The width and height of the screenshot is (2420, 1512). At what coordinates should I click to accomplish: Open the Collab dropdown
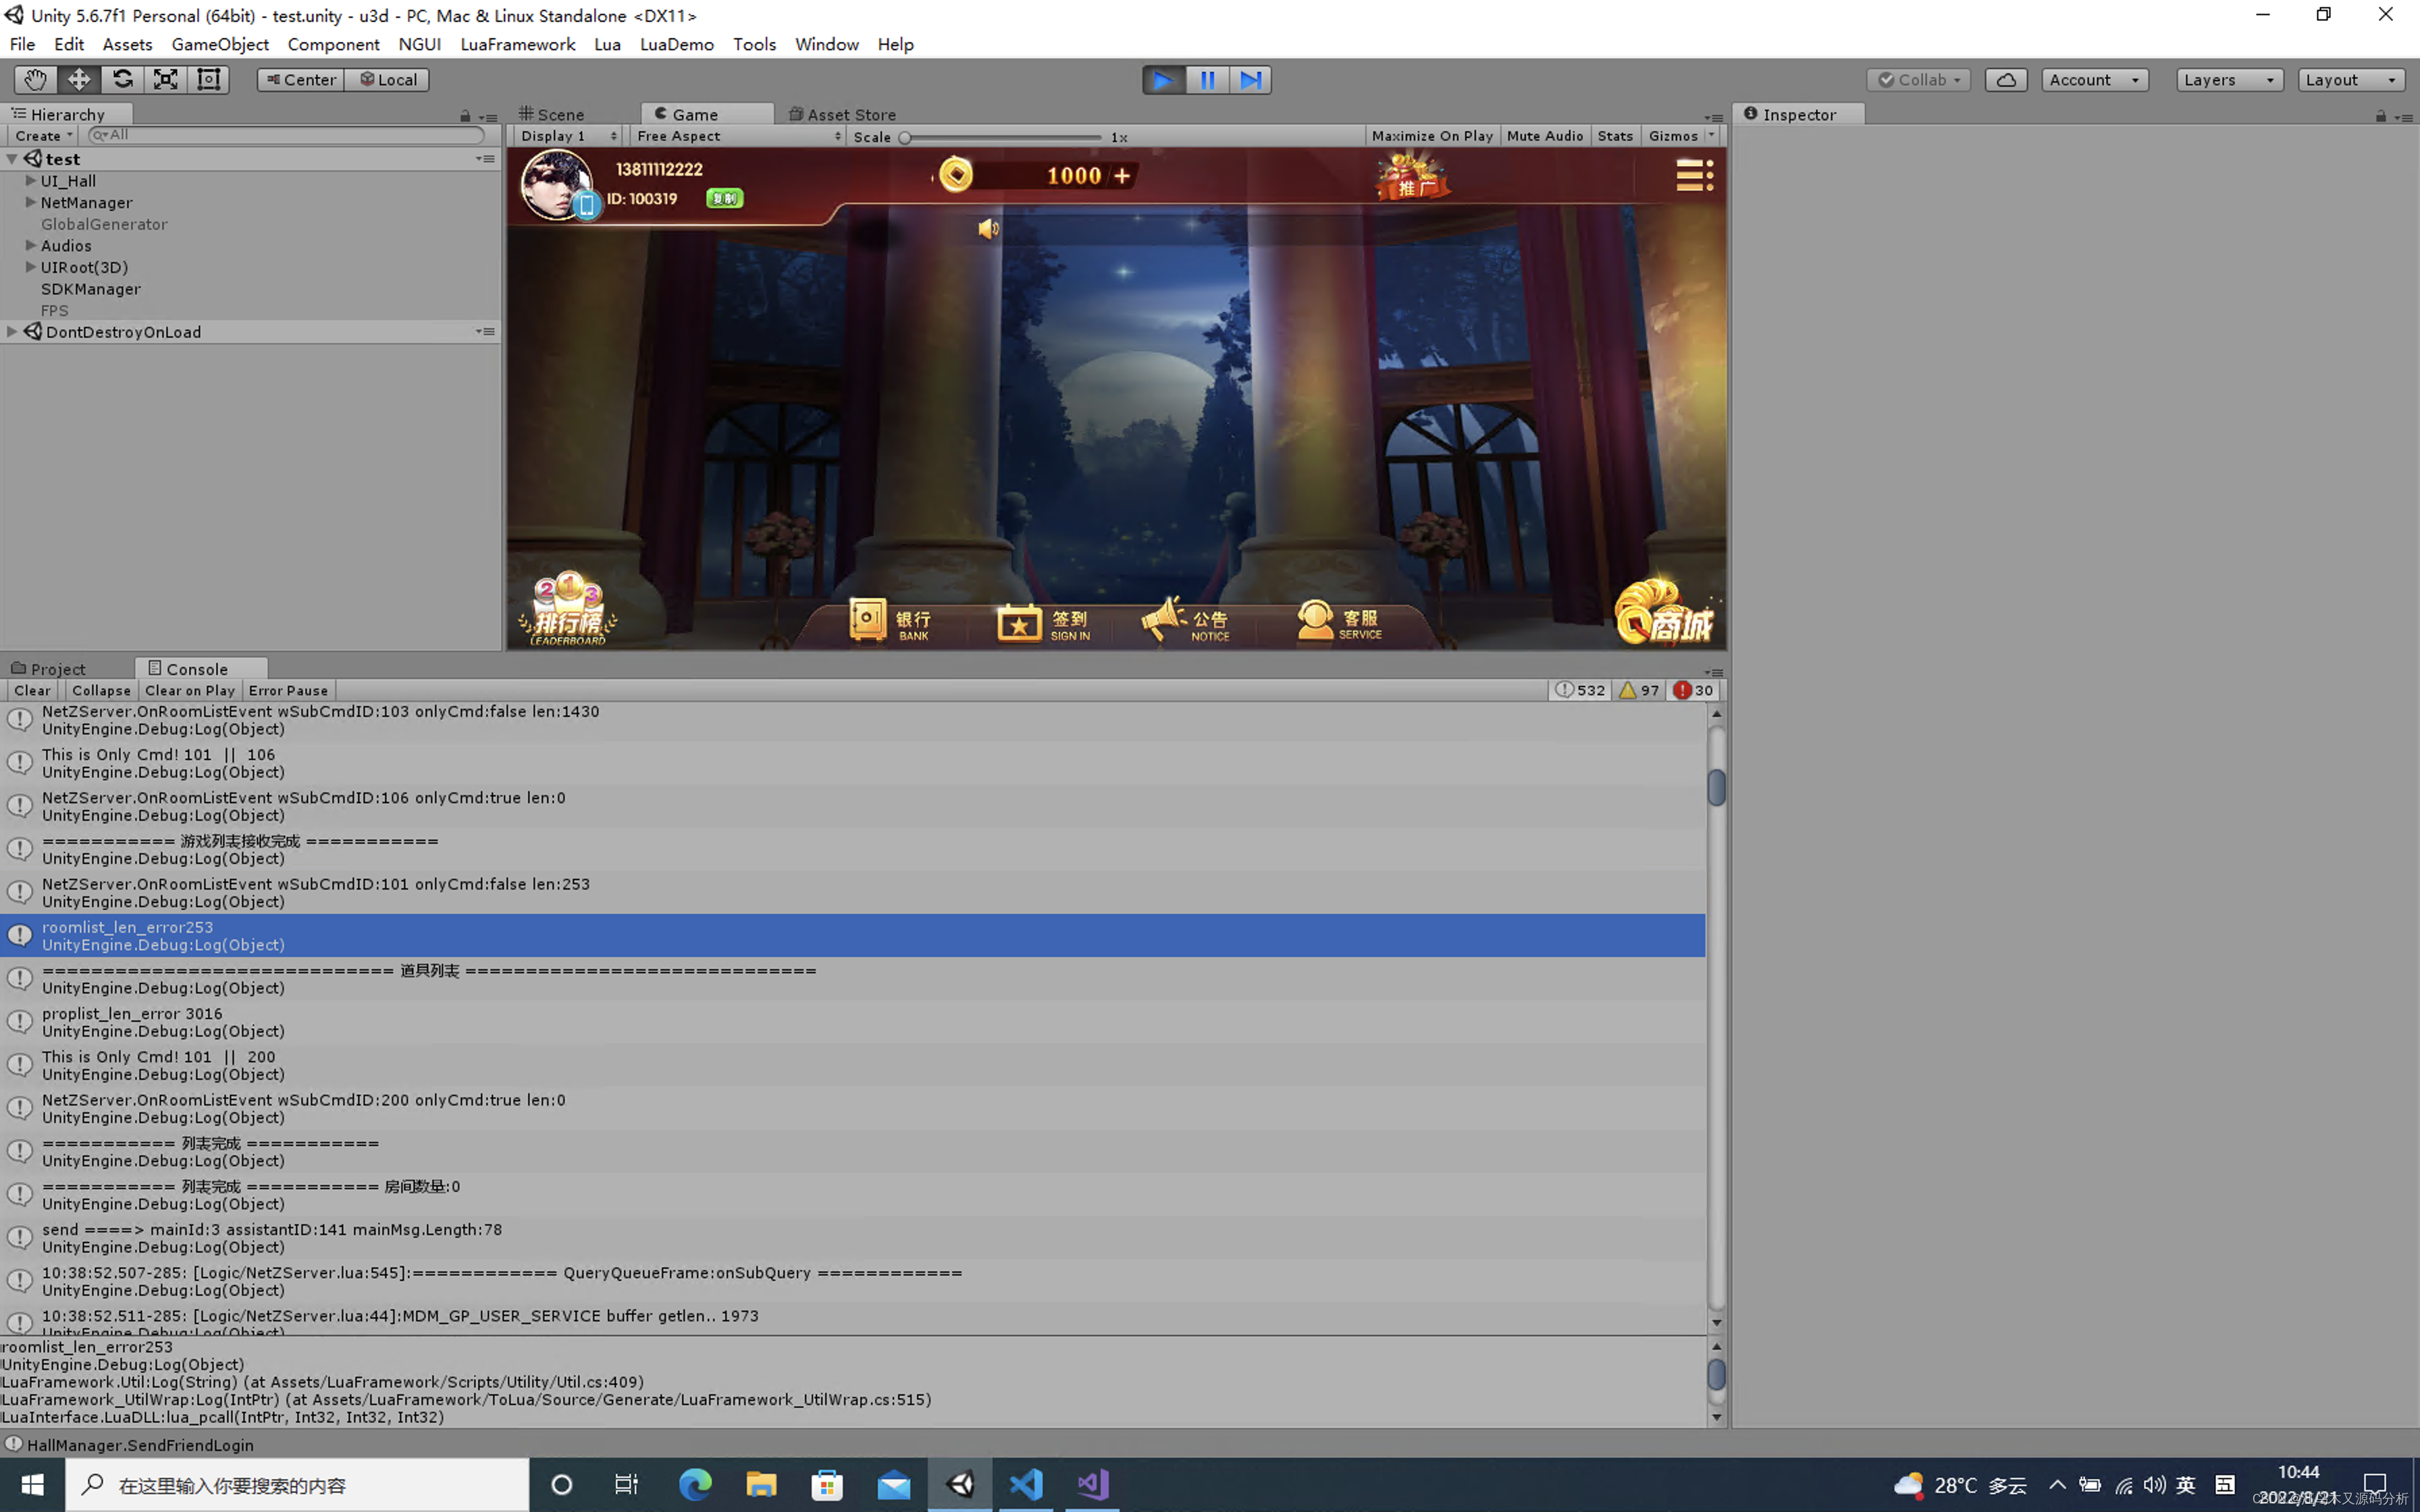click(x=1918, y=80)
